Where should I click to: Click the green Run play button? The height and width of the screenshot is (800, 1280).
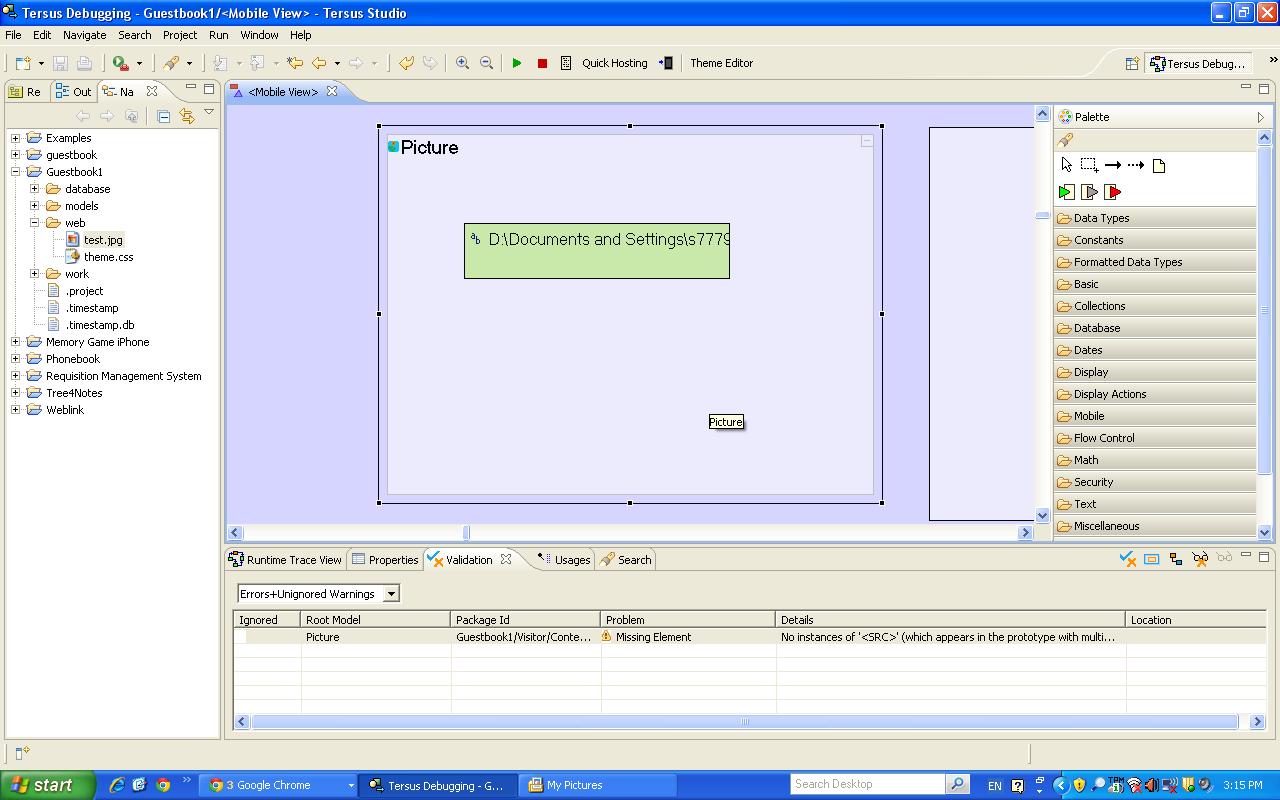(517, 63)
